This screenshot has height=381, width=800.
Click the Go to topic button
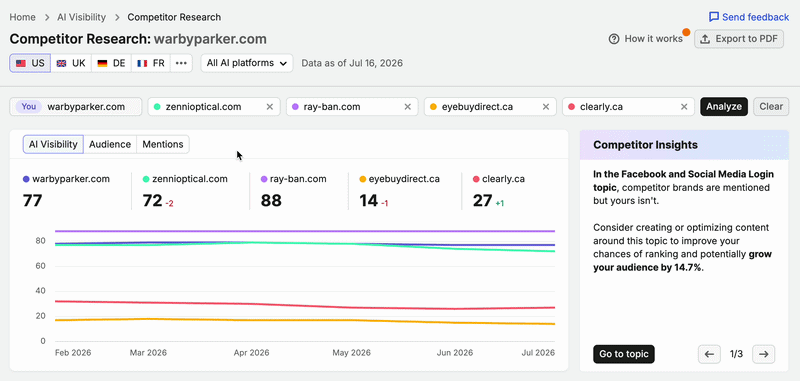point(623,354)
